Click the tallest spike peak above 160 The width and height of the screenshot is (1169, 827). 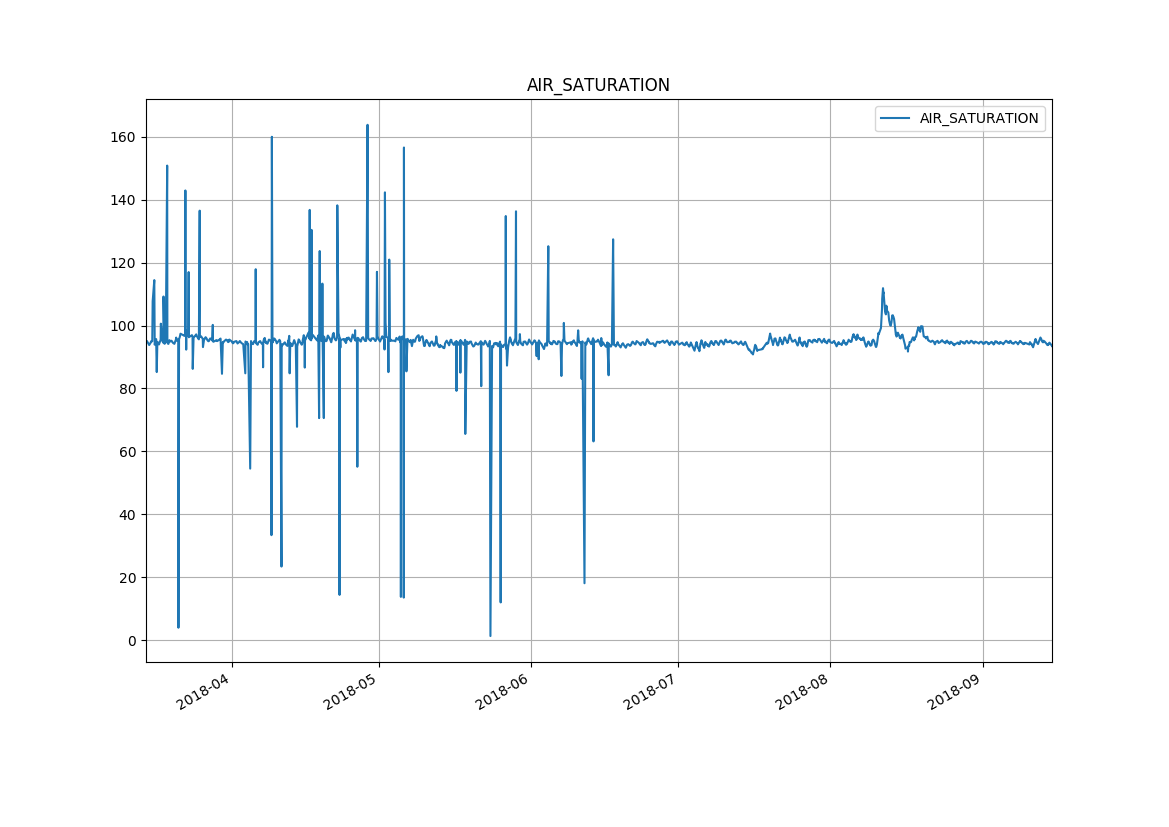coord(367,126)
